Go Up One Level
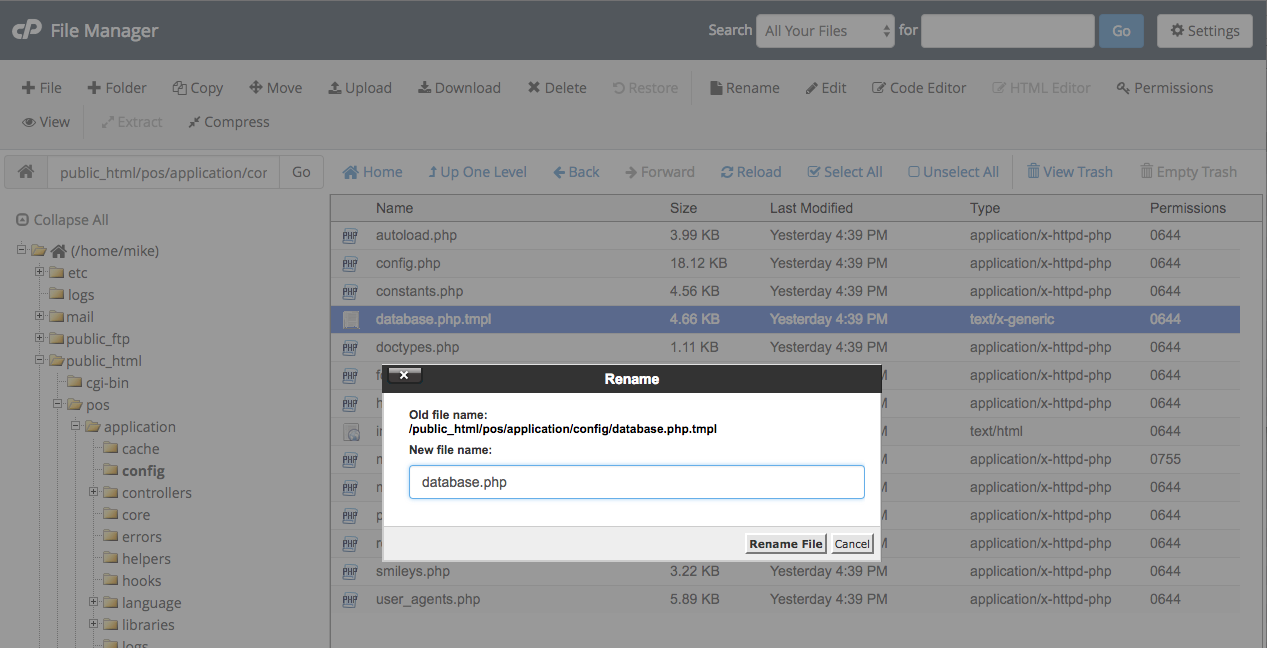Image resolution: width=1267 pixels, height=648 pixels. click(477, 172)
